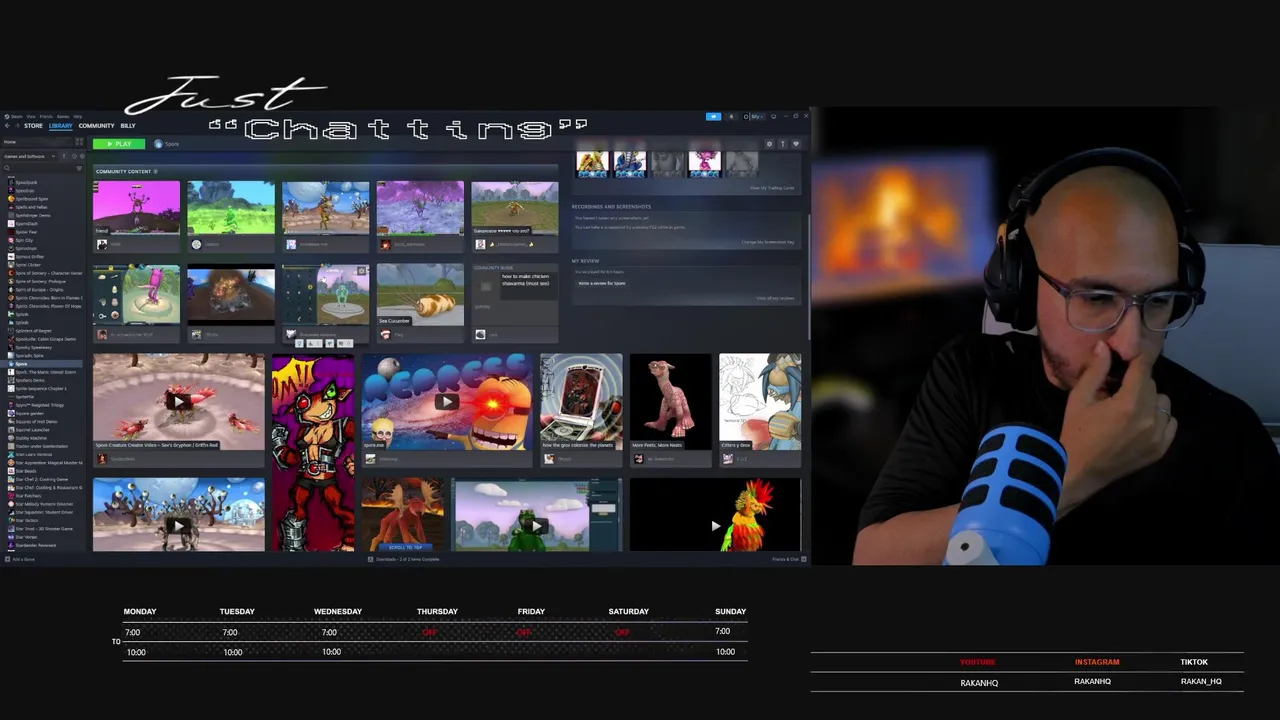Open the advanced filter icon beside search
Viewport: 1280px width, 720px height.
click(x=79, y=168)
